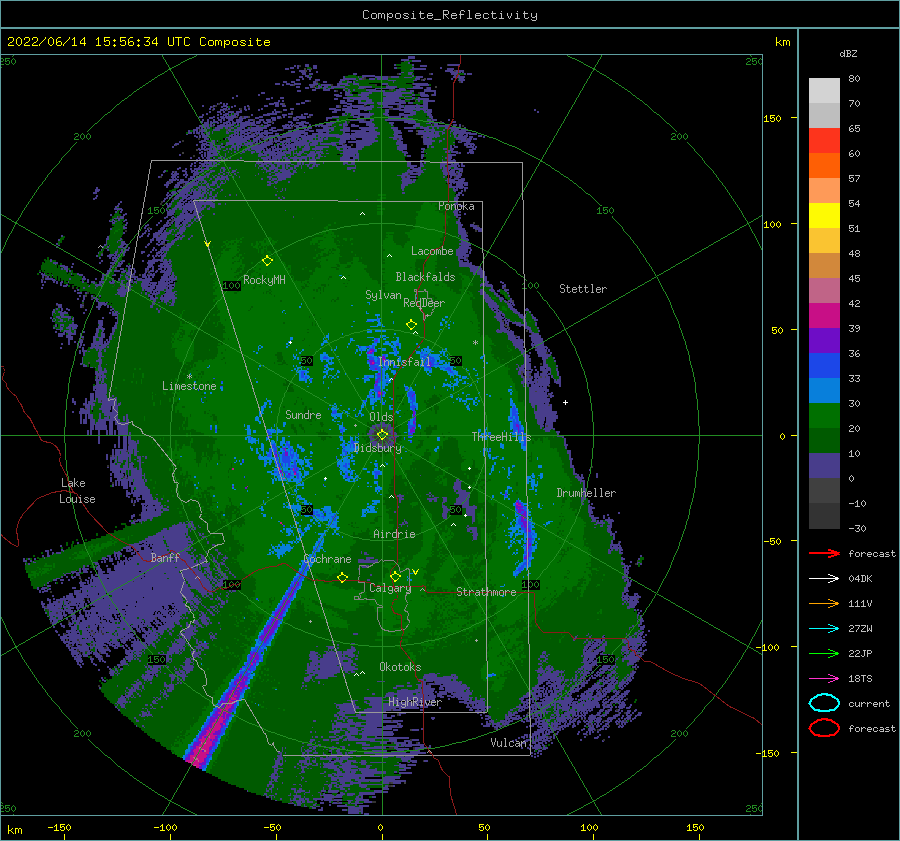Image resolution: width=900 pixels, height=841 pixels.
Task: Select the pink 45-42 dBZ swatch
Action: [824, 290]
